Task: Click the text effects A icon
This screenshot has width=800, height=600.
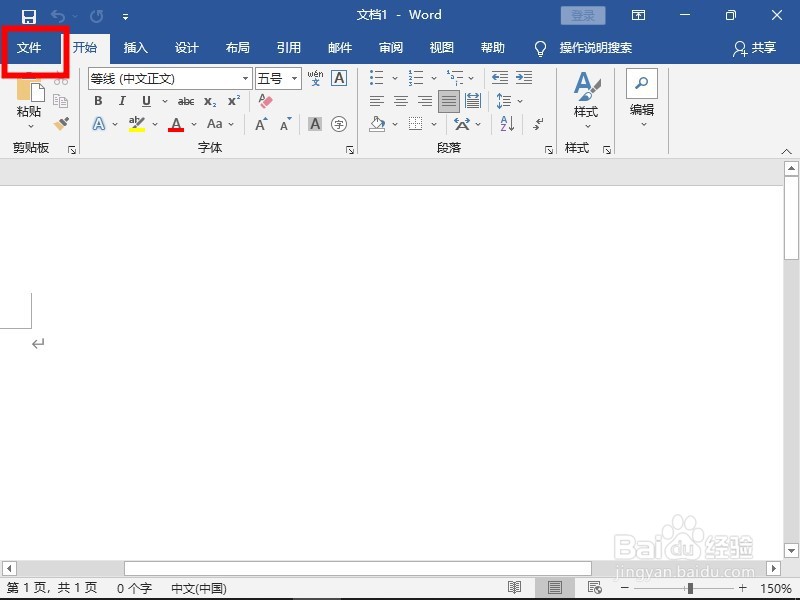Action: (x=98, y=123)
